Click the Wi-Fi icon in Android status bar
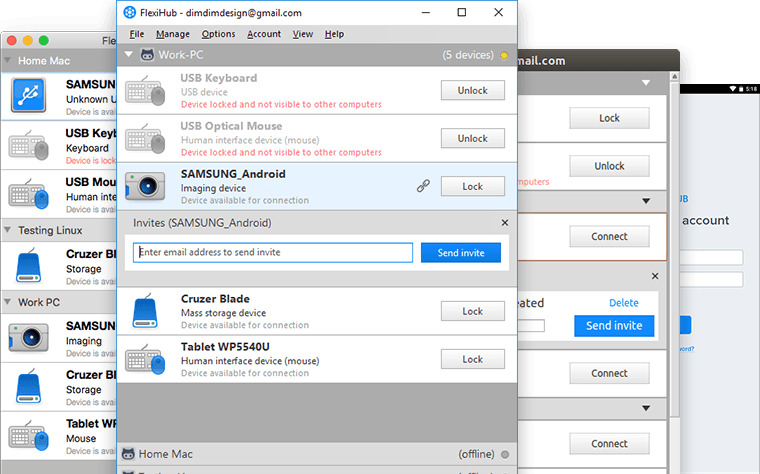760x474 pixels. [x=733, y=89]
